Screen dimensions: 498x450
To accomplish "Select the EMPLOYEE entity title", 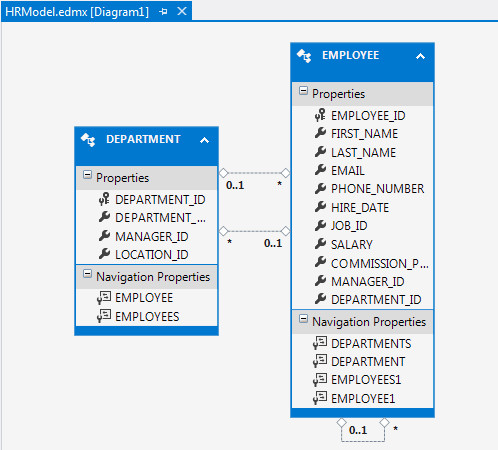I will coord(351,55).
